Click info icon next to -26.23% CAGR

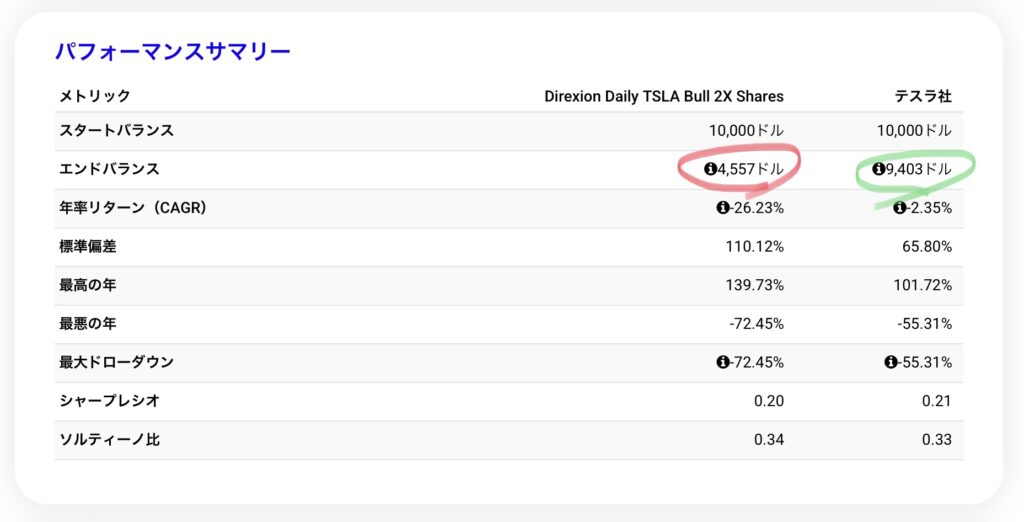(x=722, y=208)
